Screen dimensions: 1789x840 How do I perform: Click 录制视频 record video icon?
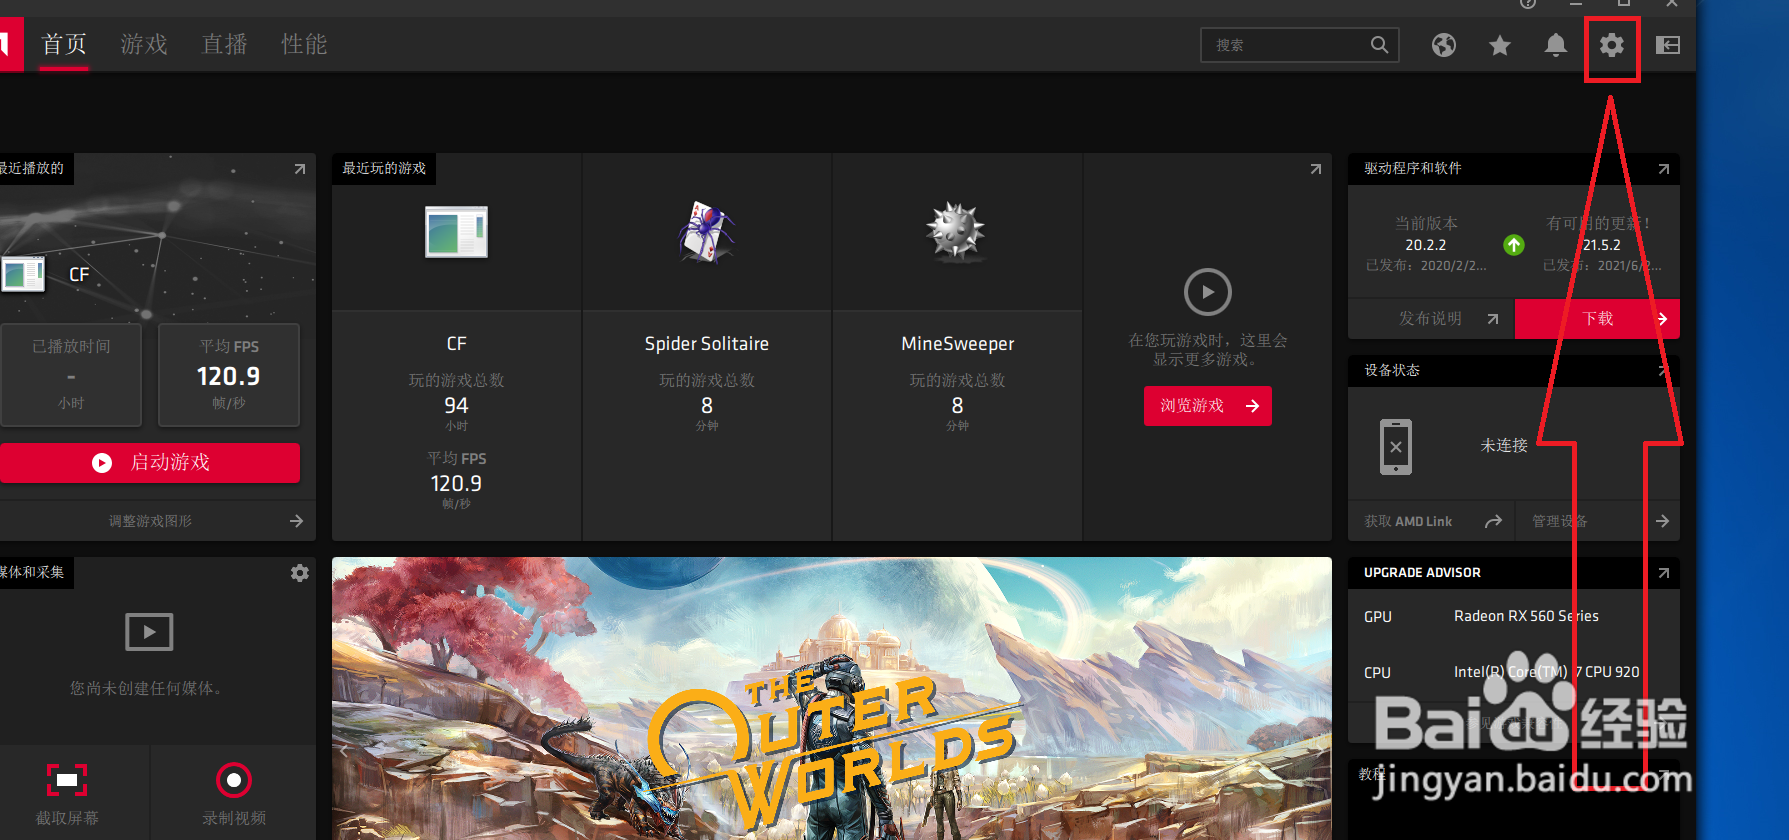point(233,780)
